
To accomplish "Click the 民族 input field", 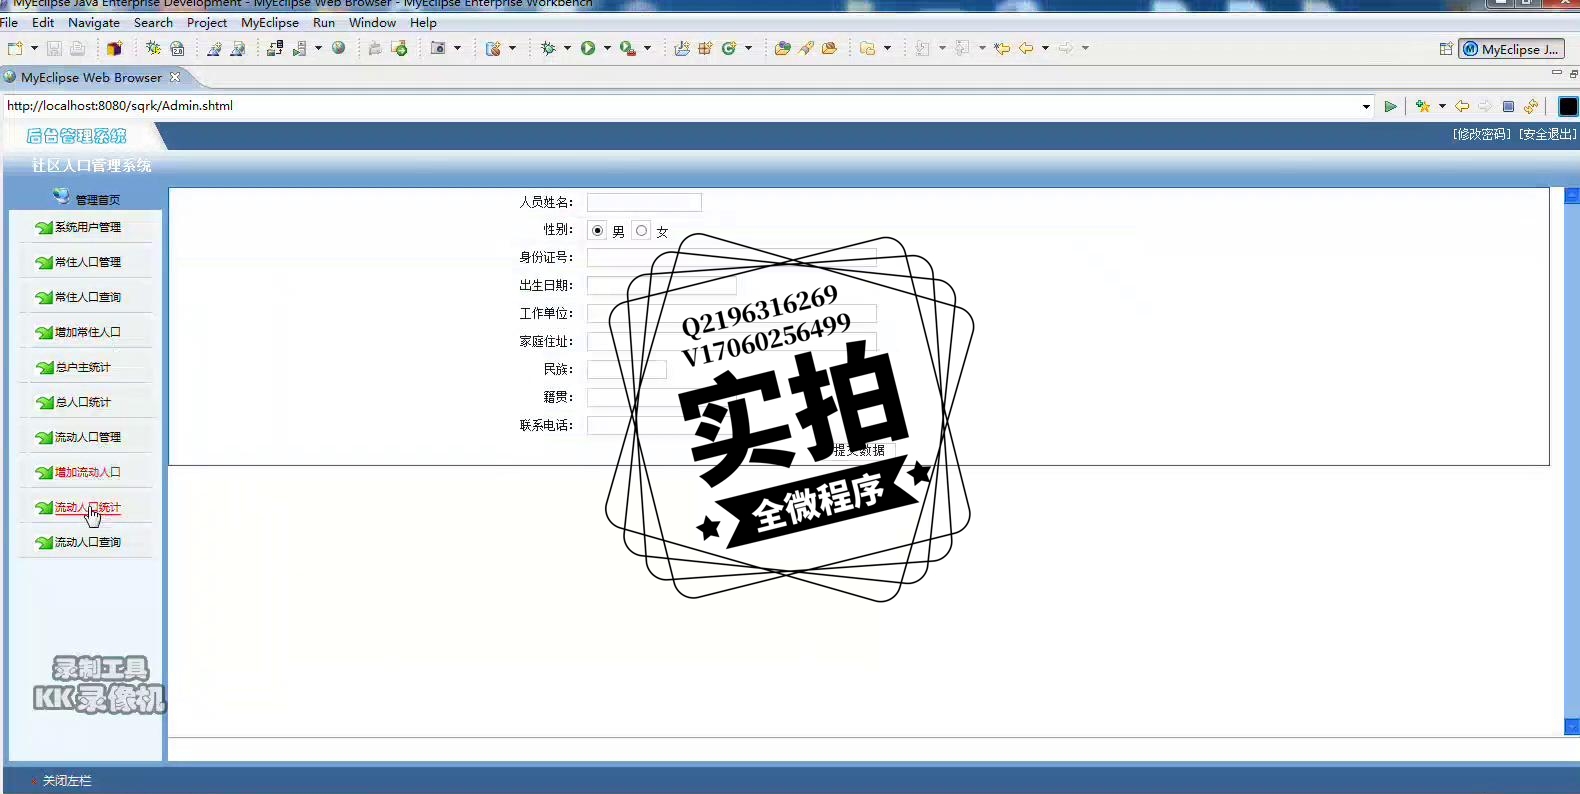I will click(x=626, y=370).
